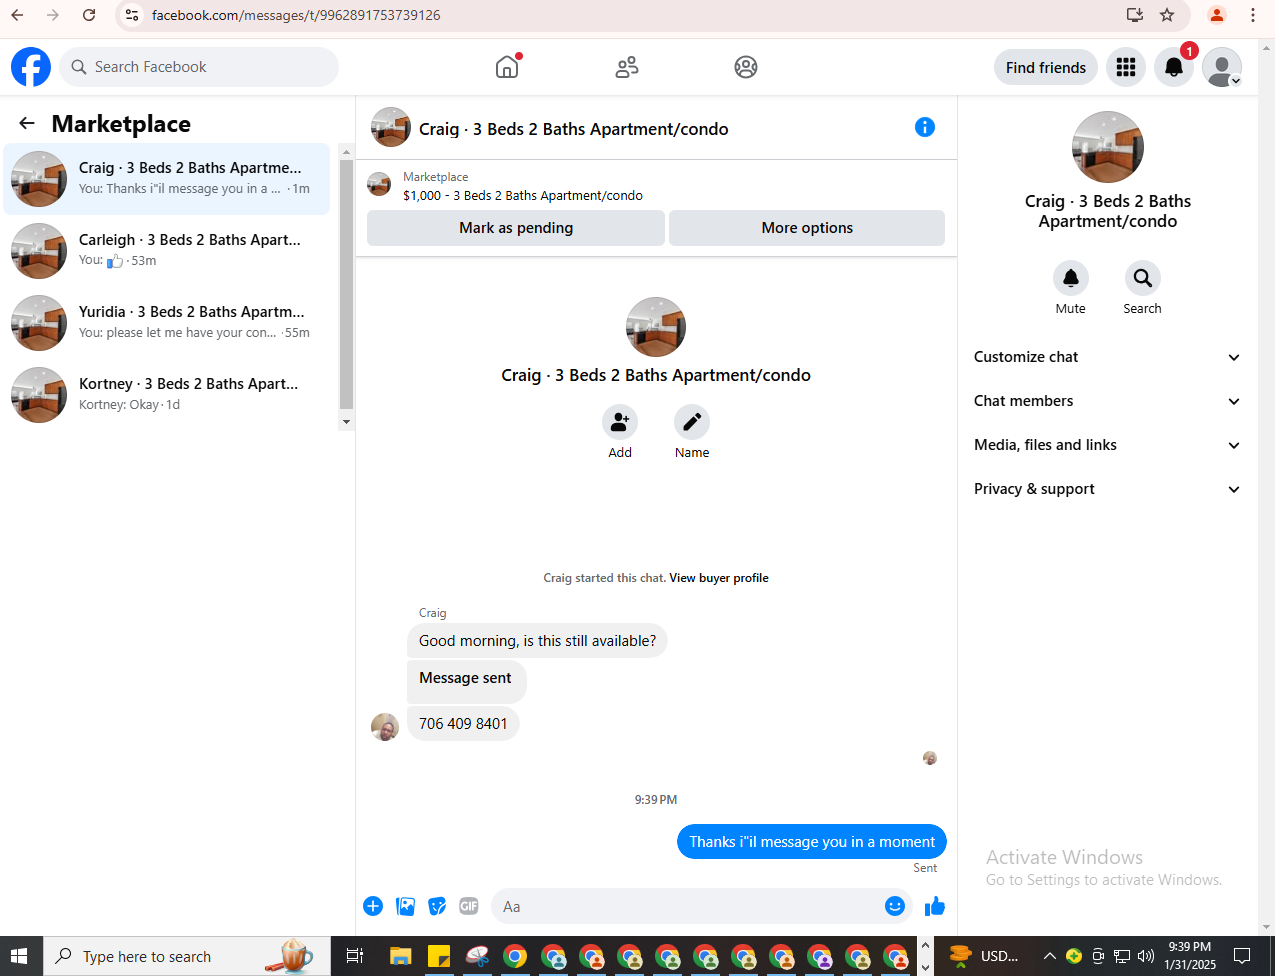
Task: Expand the Chat members section
Action: click(x=1107, y=401)
